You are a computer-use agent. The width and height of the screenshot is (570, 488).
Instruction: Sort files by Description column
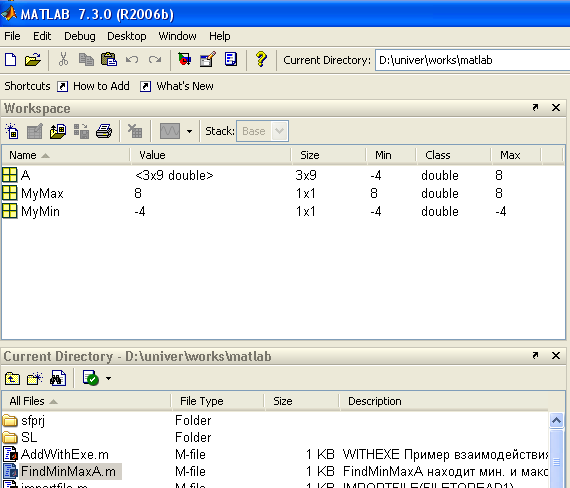coord(443,401)
